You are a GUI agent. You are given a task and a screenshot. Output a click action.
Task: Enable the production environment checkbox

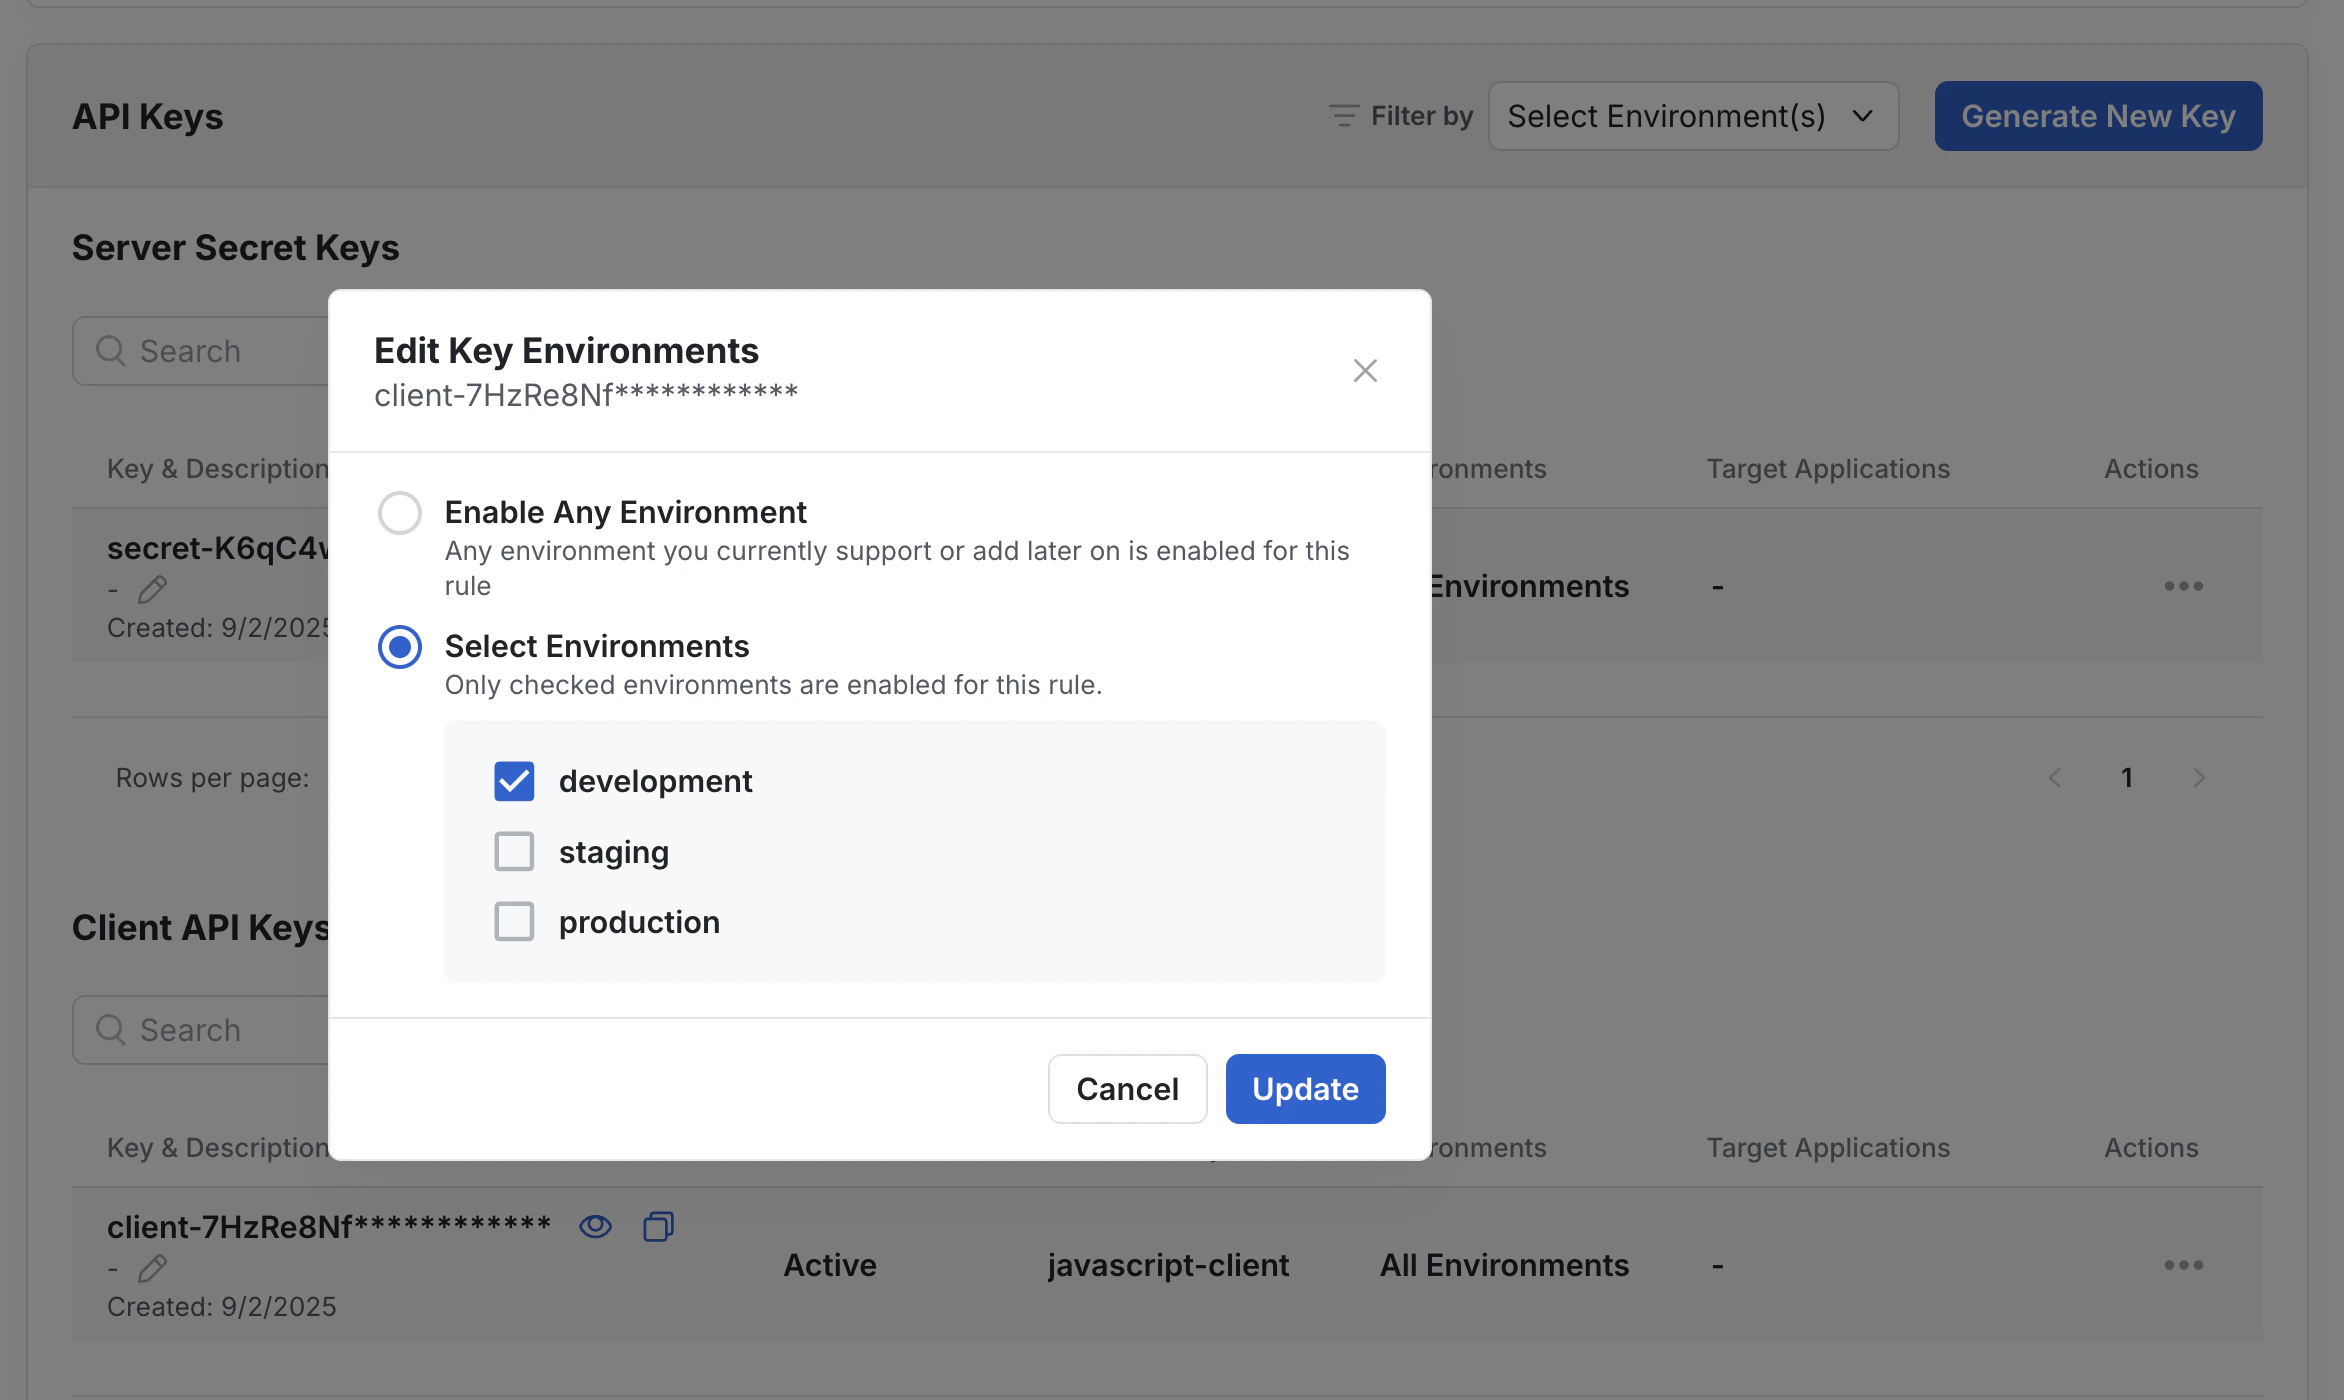tap(514, 921)
